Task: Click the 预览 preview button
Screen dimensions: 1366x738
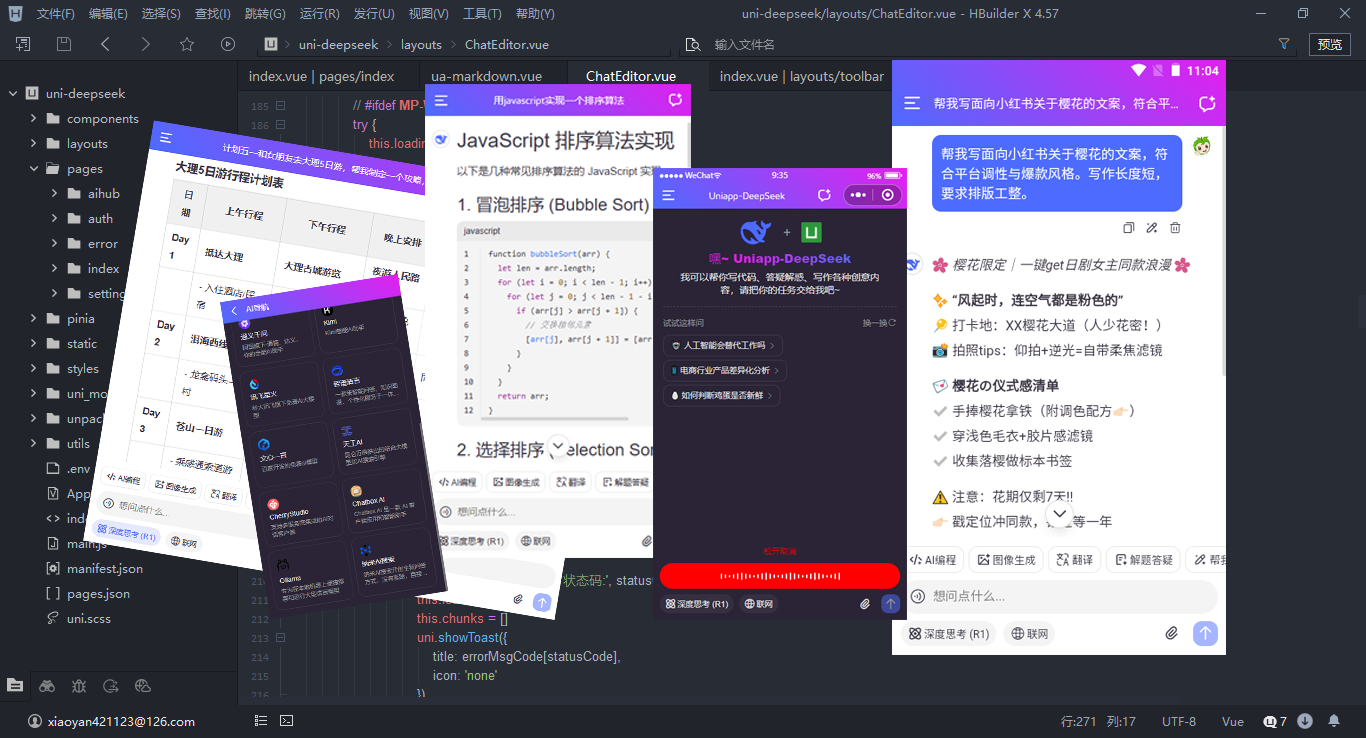Action: [1330, 44]
